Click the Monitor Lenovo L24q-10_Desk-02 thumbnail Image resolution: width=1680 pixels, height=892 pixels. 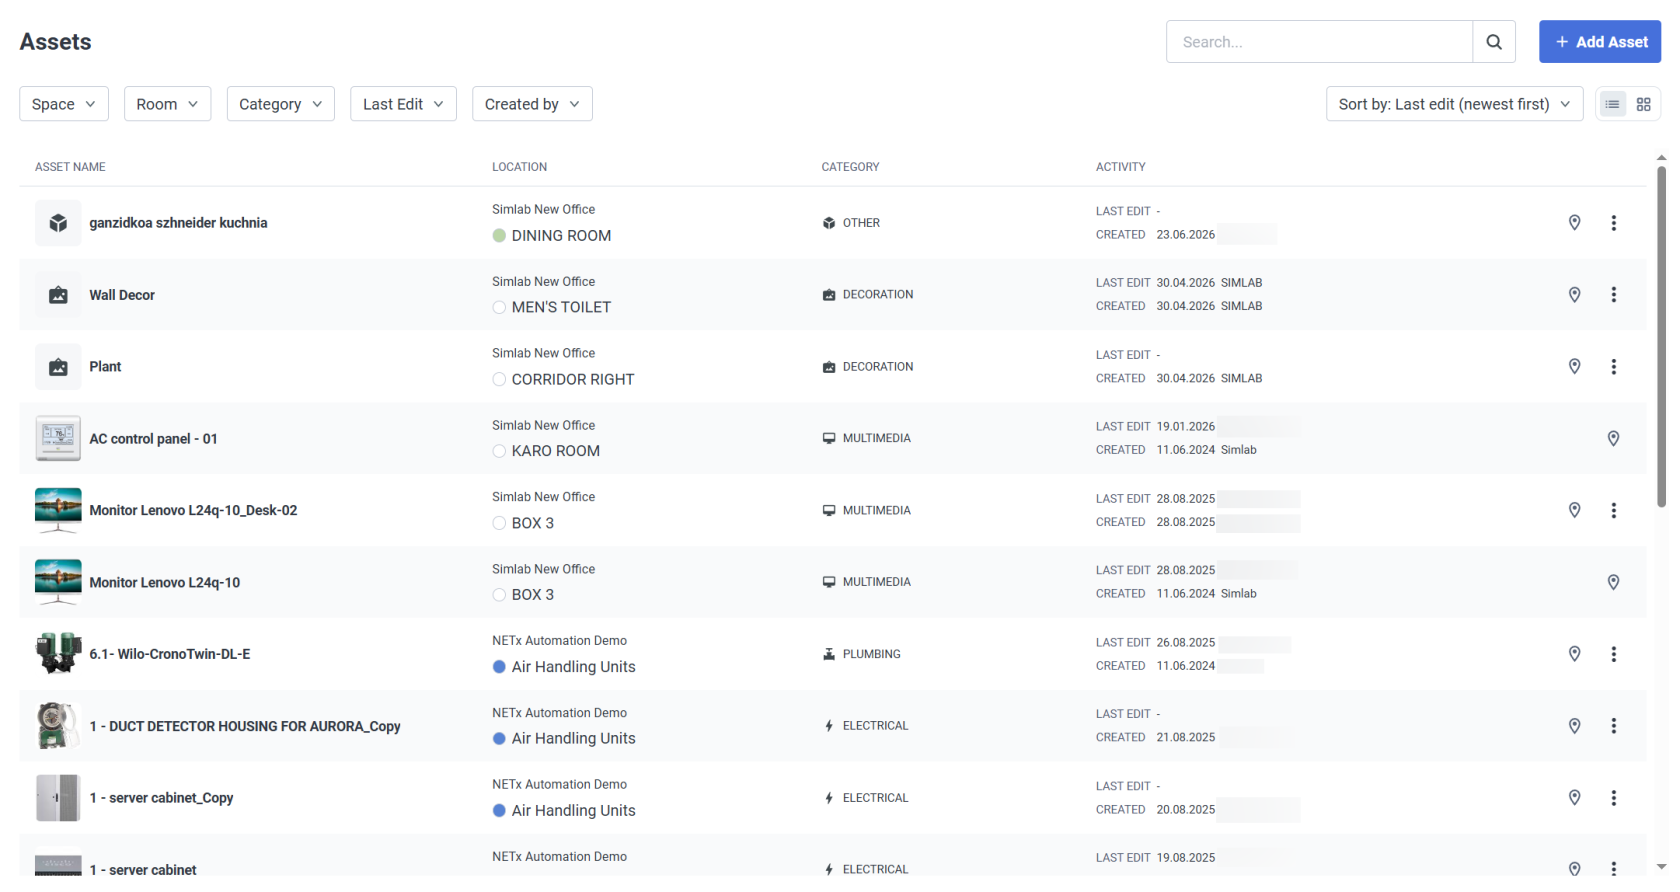[x=58, y=510]
